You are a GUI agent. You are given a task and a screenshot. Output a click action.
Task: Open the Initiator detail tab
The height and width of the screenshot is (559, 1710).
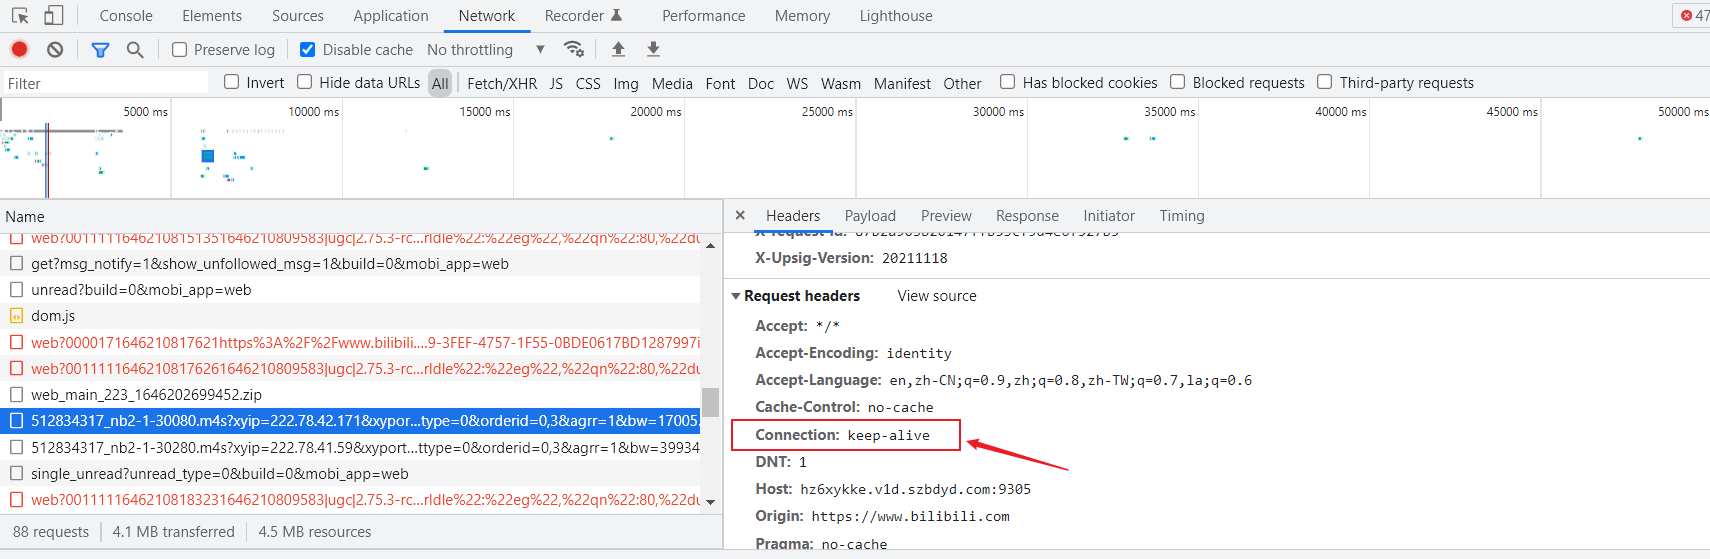[1109, 215]
